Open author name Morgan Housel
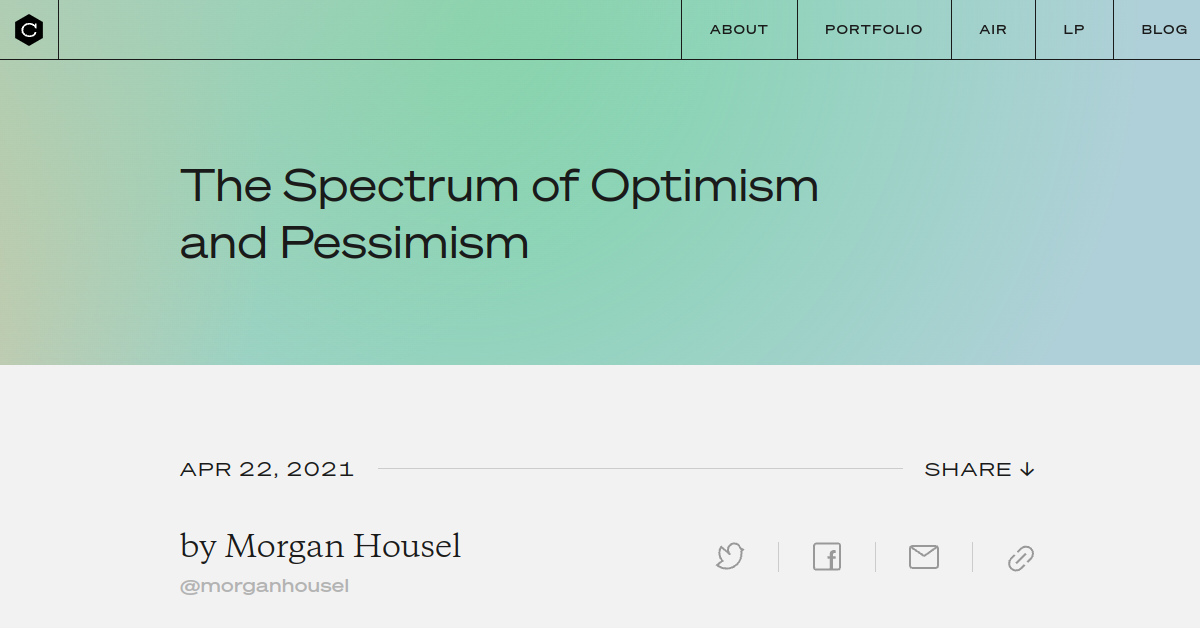The image size is (1200, 628). coord(320,546)
